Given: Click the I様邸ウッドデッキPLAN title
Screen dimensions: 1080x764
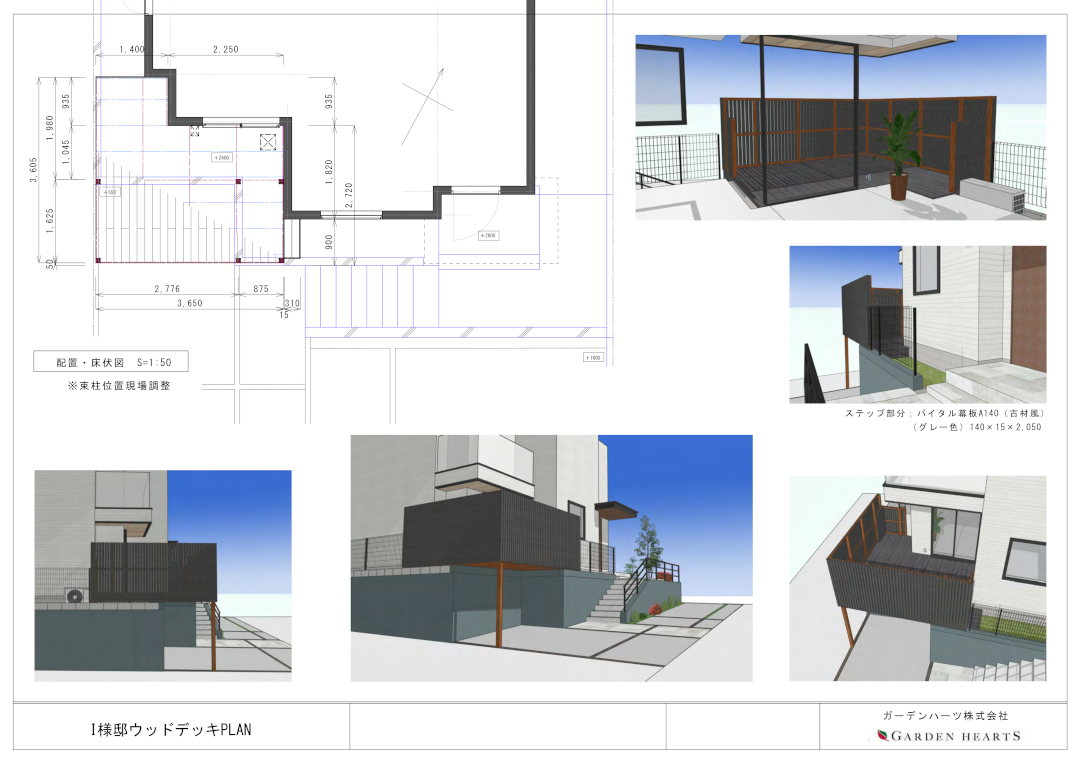Looking at the screenshot, I should (171, 730).
